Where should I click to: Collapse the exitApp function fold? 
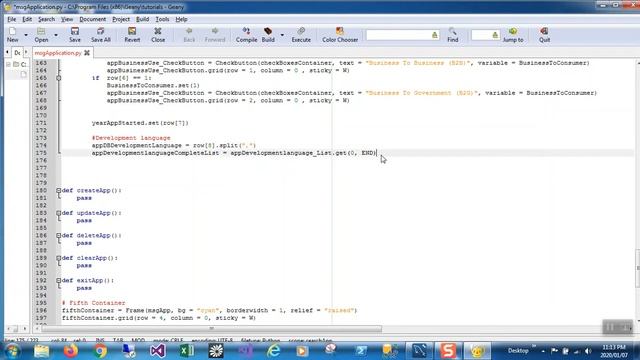59,280
